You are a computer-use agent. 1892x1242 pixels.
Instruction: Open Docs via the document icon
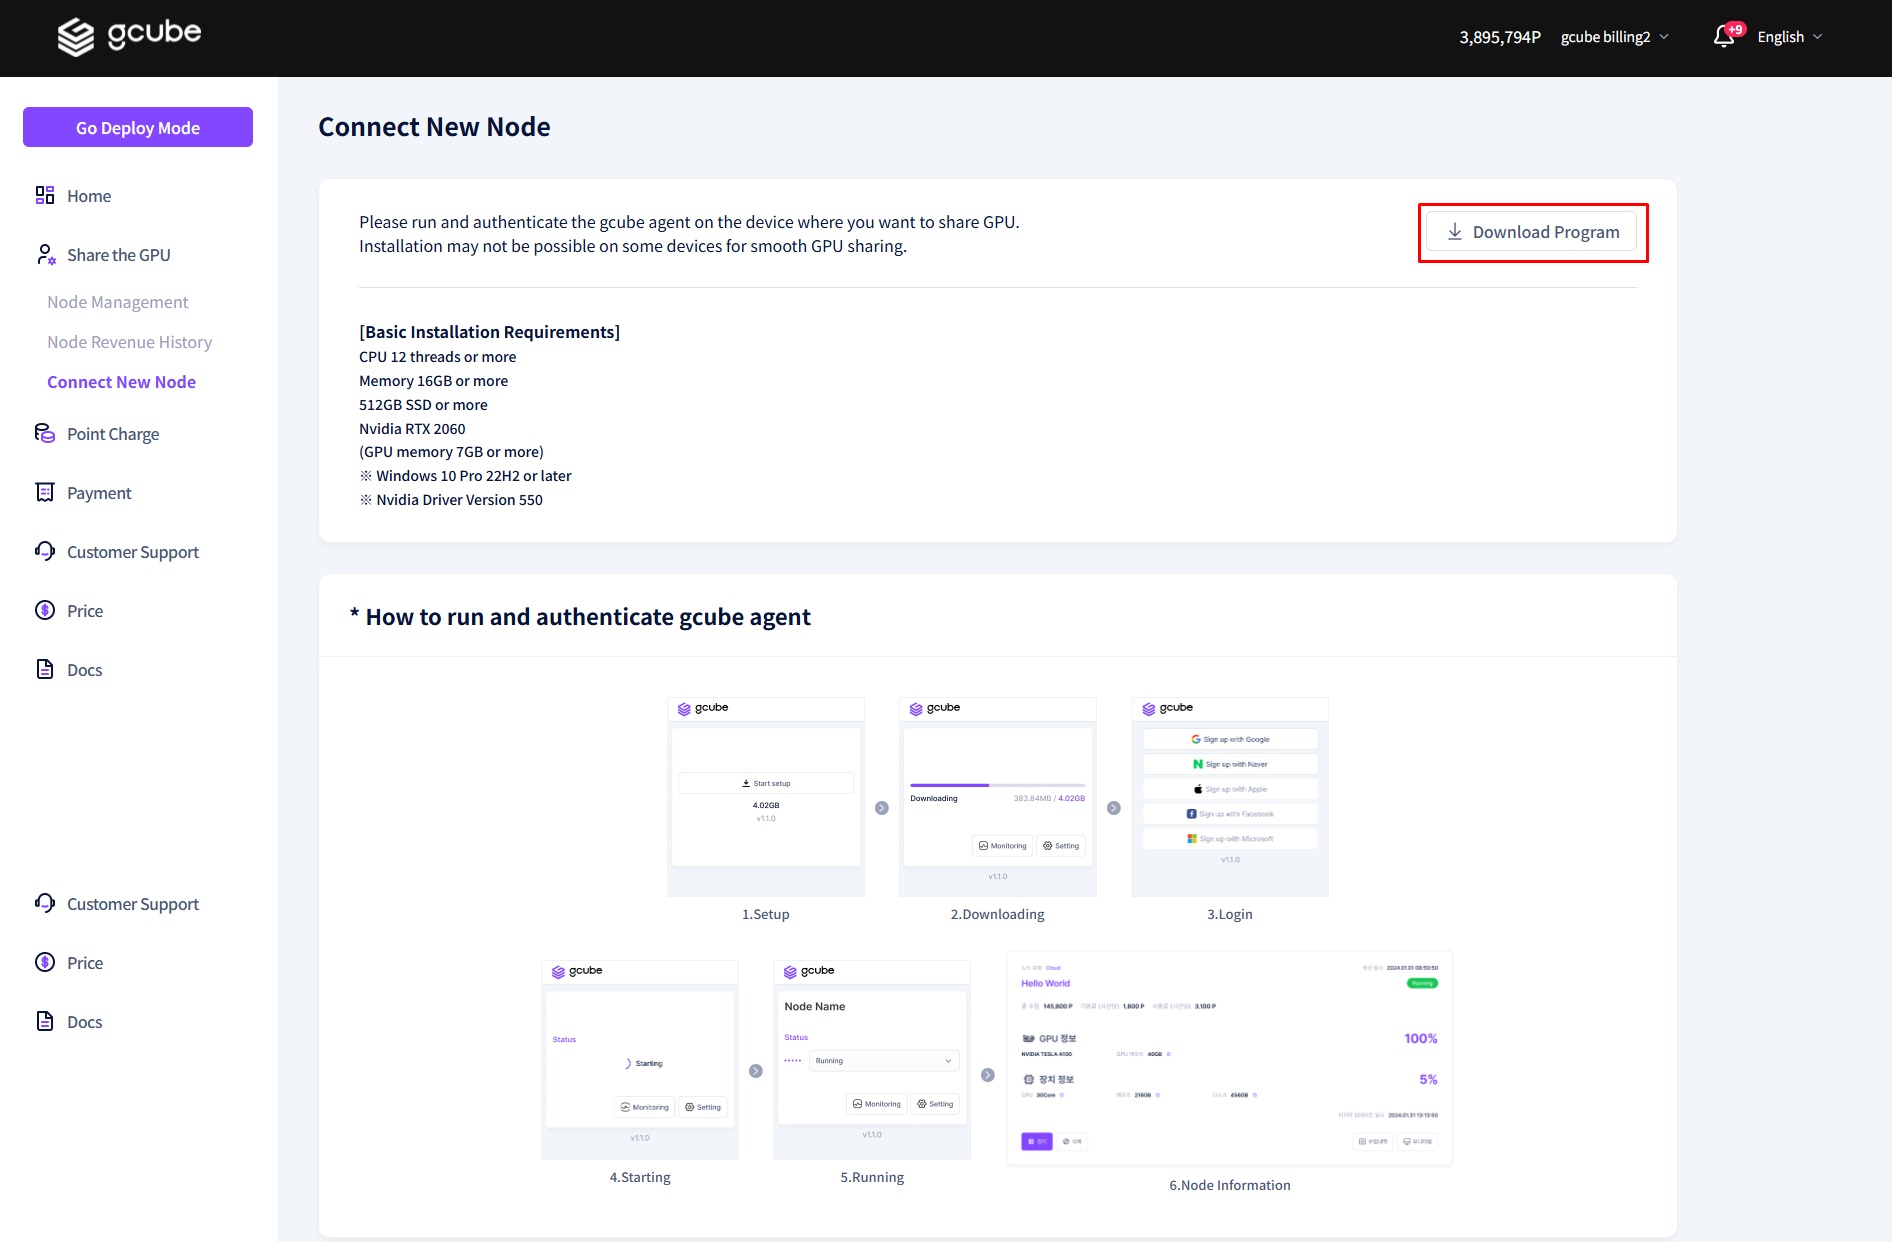pyautogui.click(x=44, y=669)
